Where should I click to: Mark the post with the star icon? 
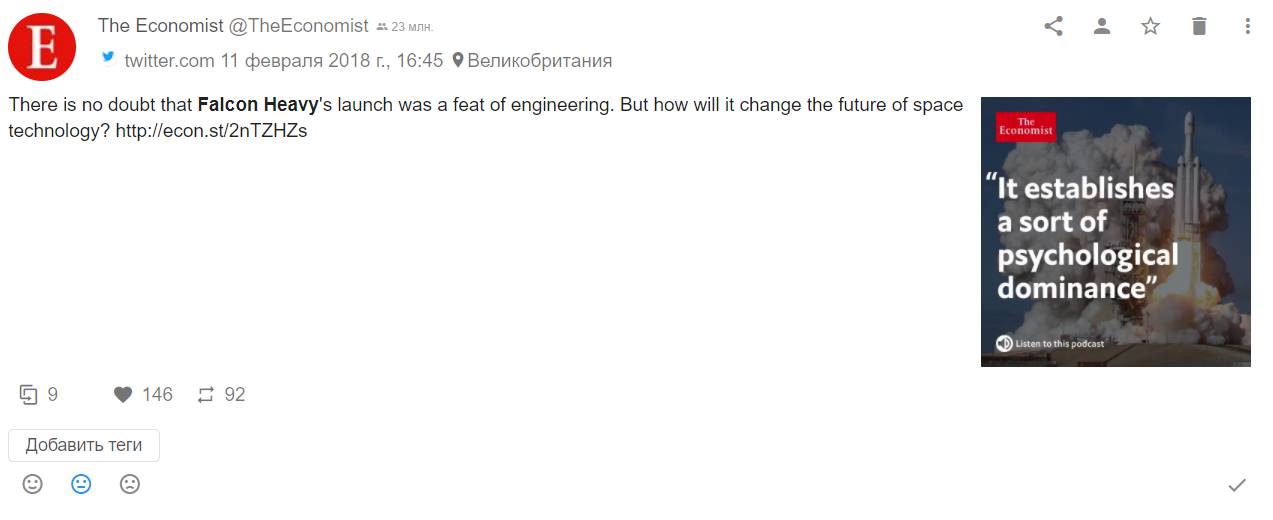pyautogui.click(x=1150, y=27)
